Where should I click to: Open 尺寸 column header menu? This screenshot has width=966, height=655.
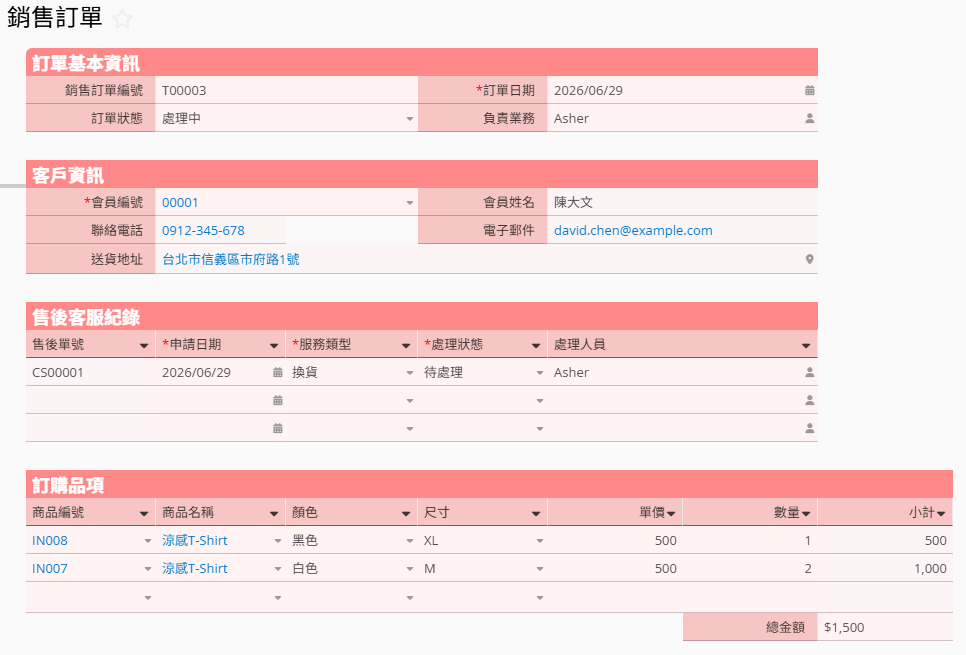pos(536,513)
